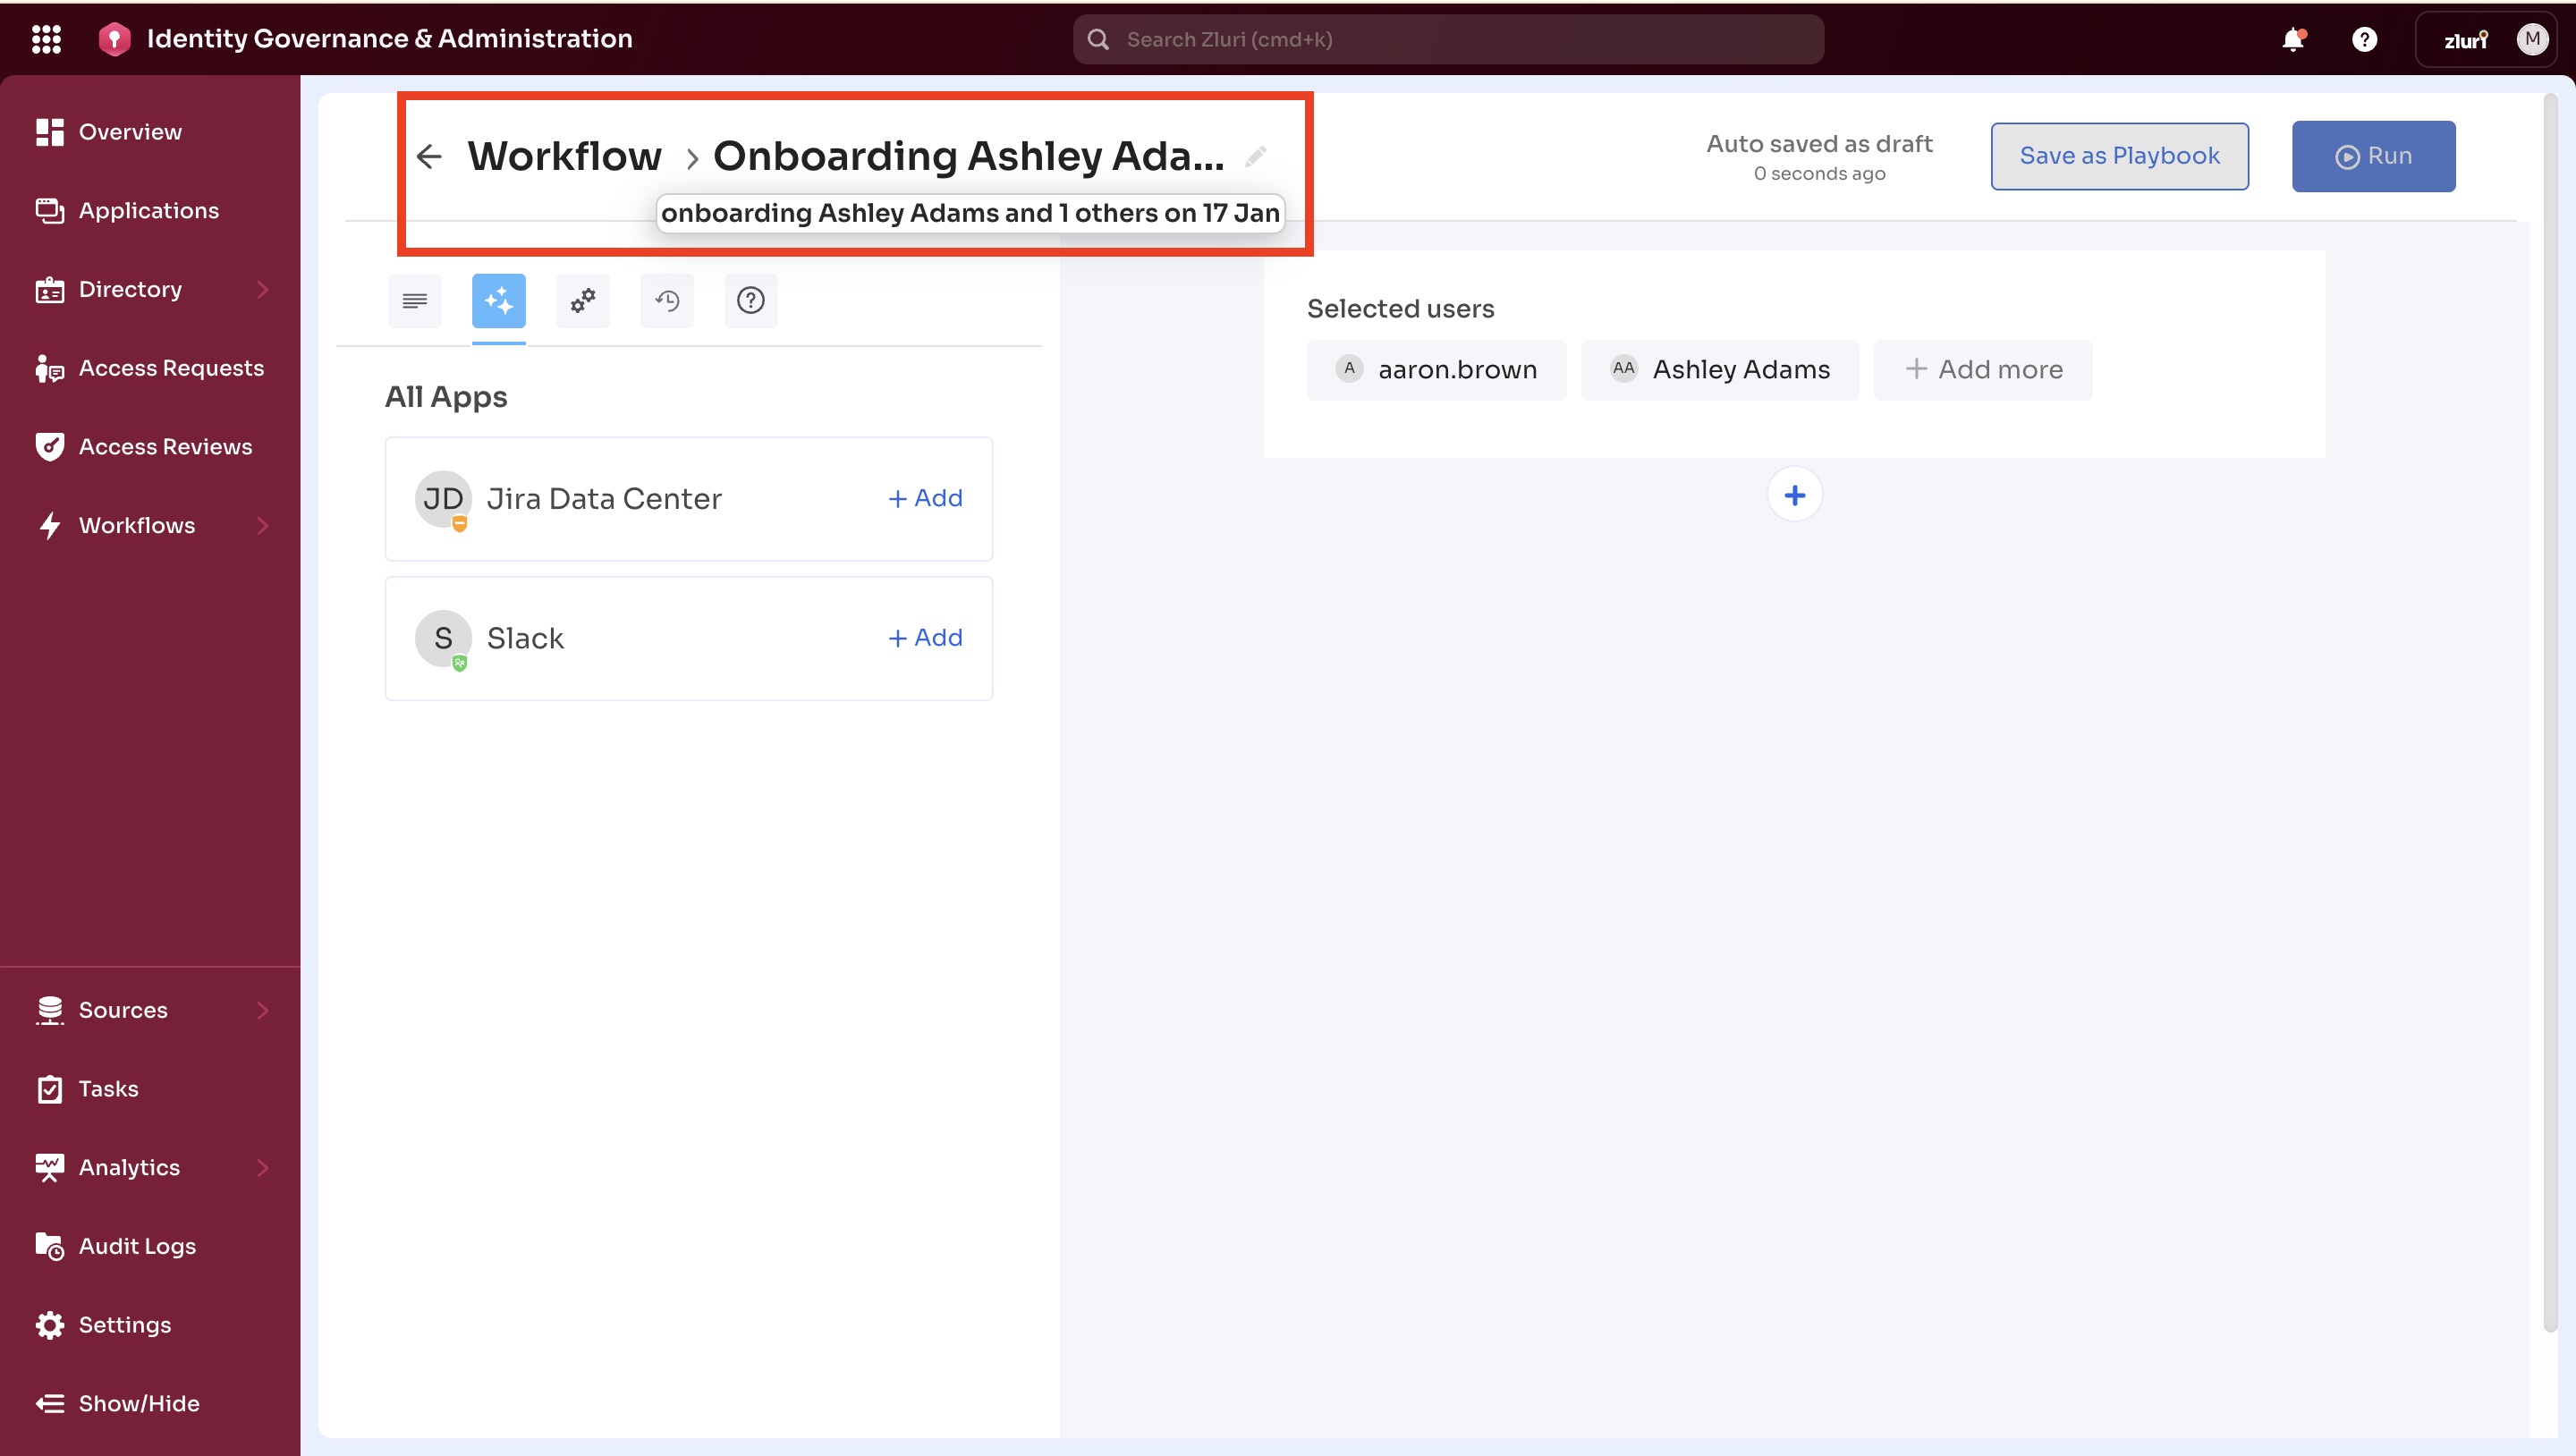Click the pencil icon to rename workflow
Viewport: 2576px width, 1456px height.
click(1257, 156)
